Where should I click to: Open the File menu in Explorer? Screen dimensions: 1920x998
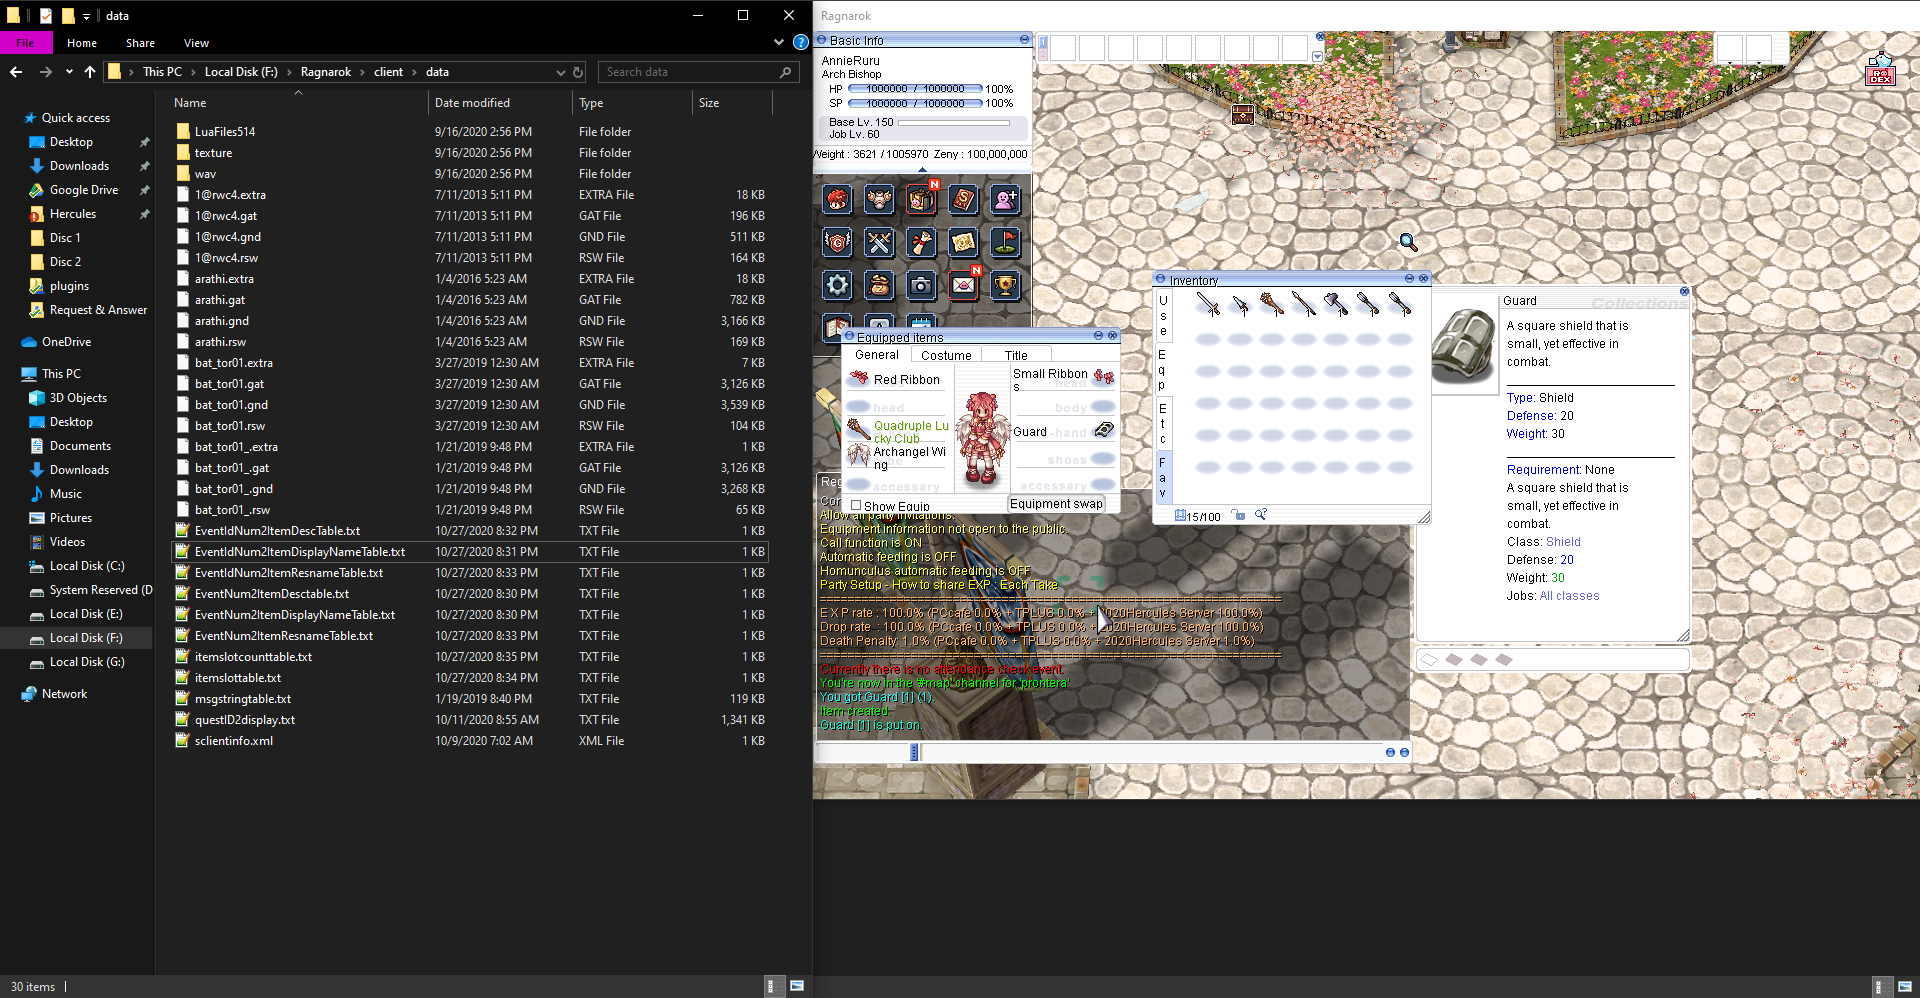point(25,43)
